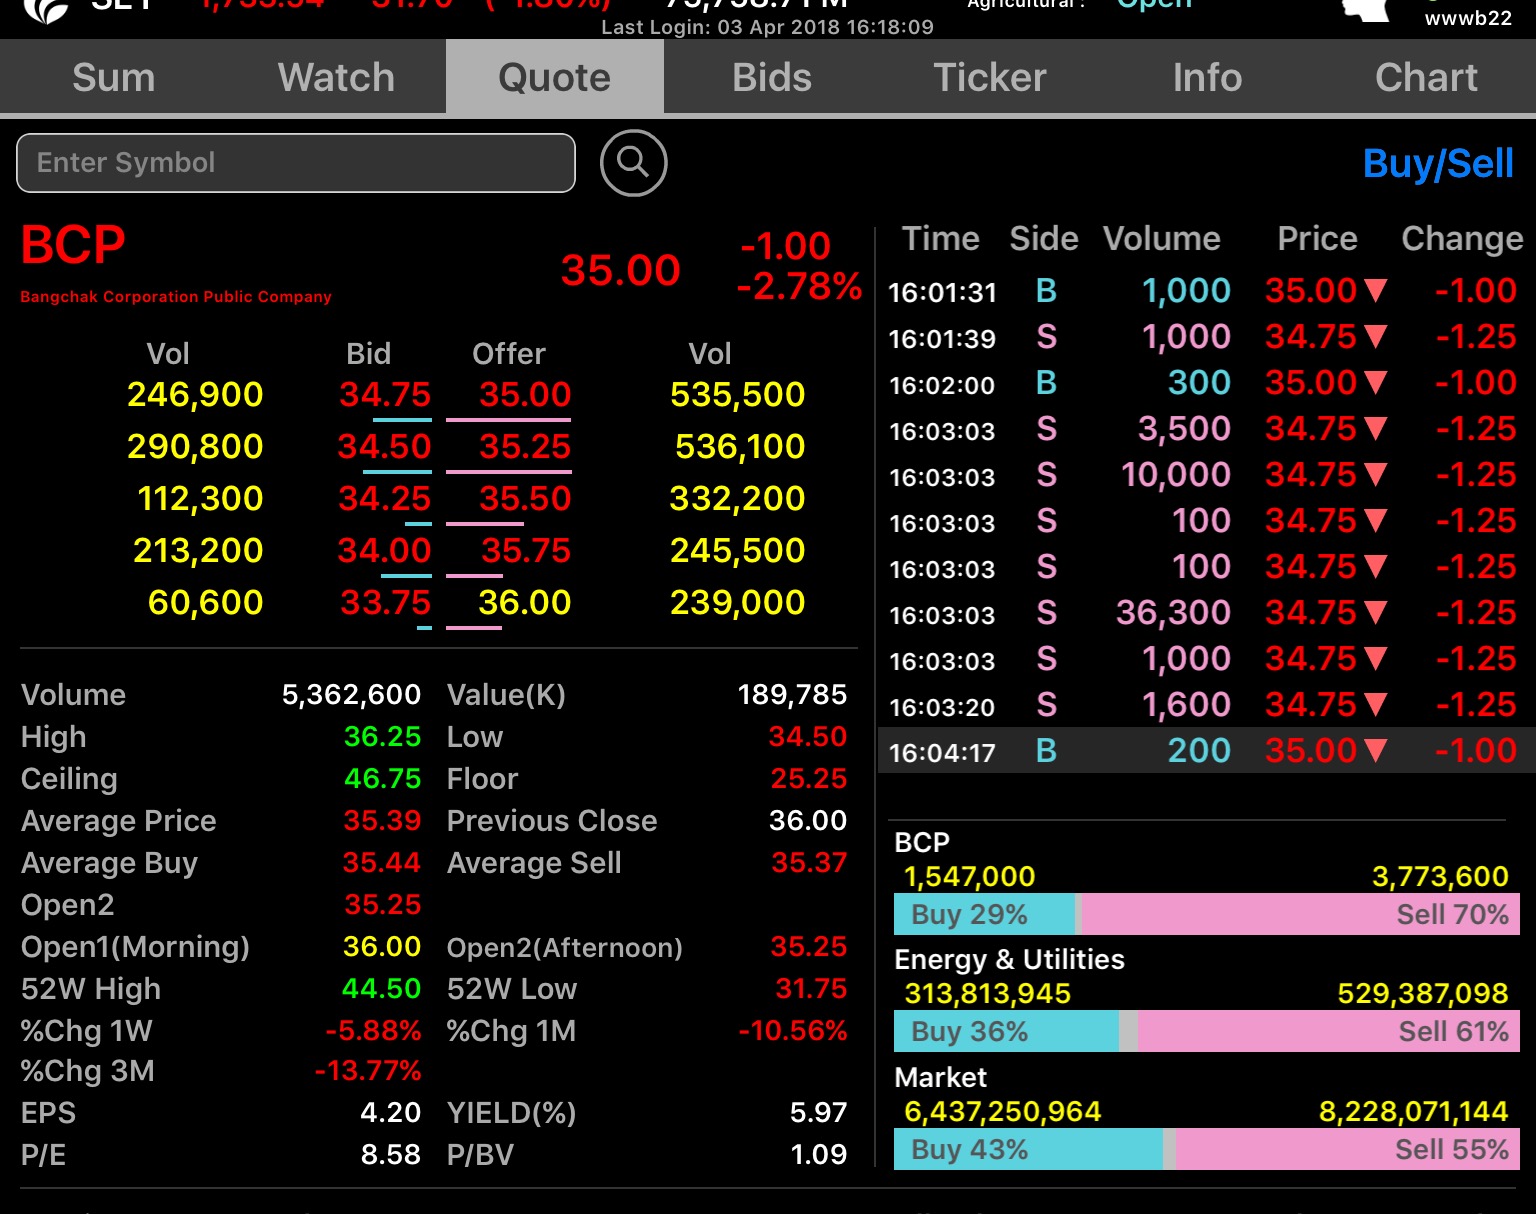This screenshot has width=1536, height=1214.
Task: Tap the Previous Close value 36.00
Action: tap(808, 820)
